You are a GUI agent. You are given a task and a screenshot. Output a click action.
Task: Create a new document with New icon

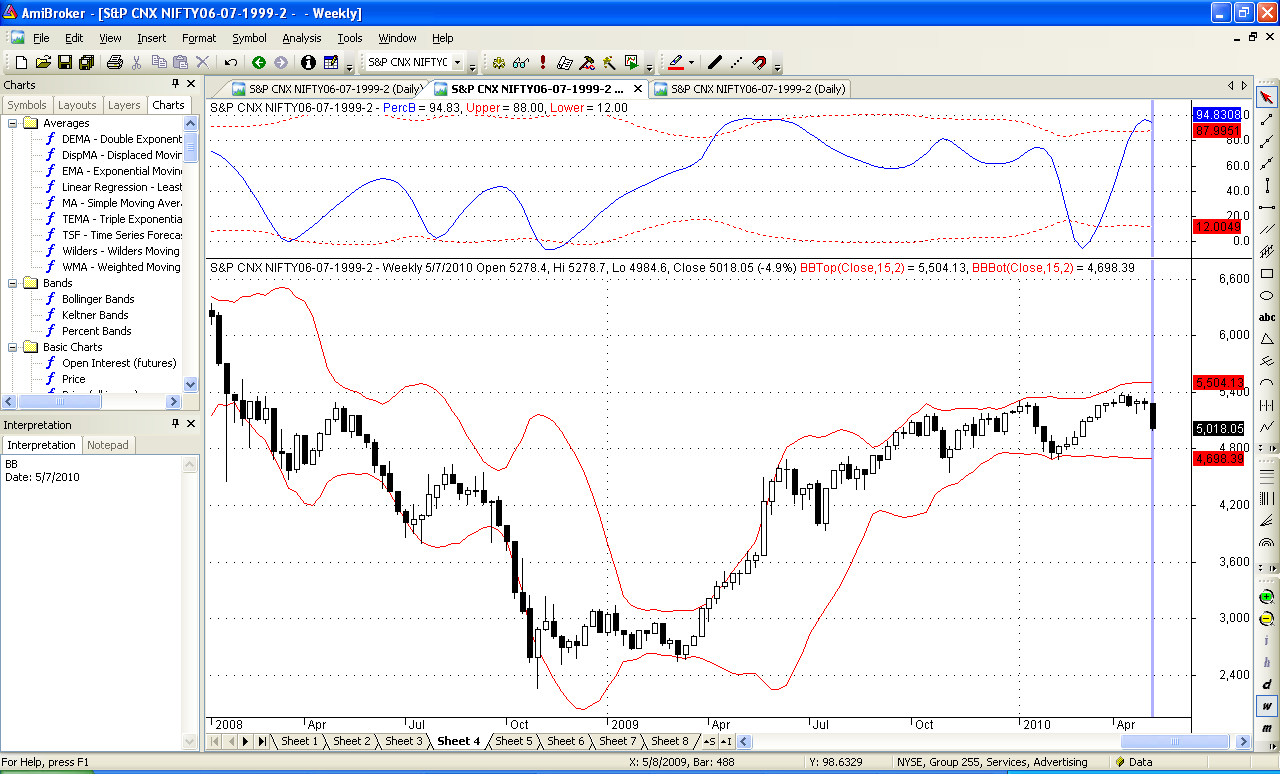(x=21, y=62)
